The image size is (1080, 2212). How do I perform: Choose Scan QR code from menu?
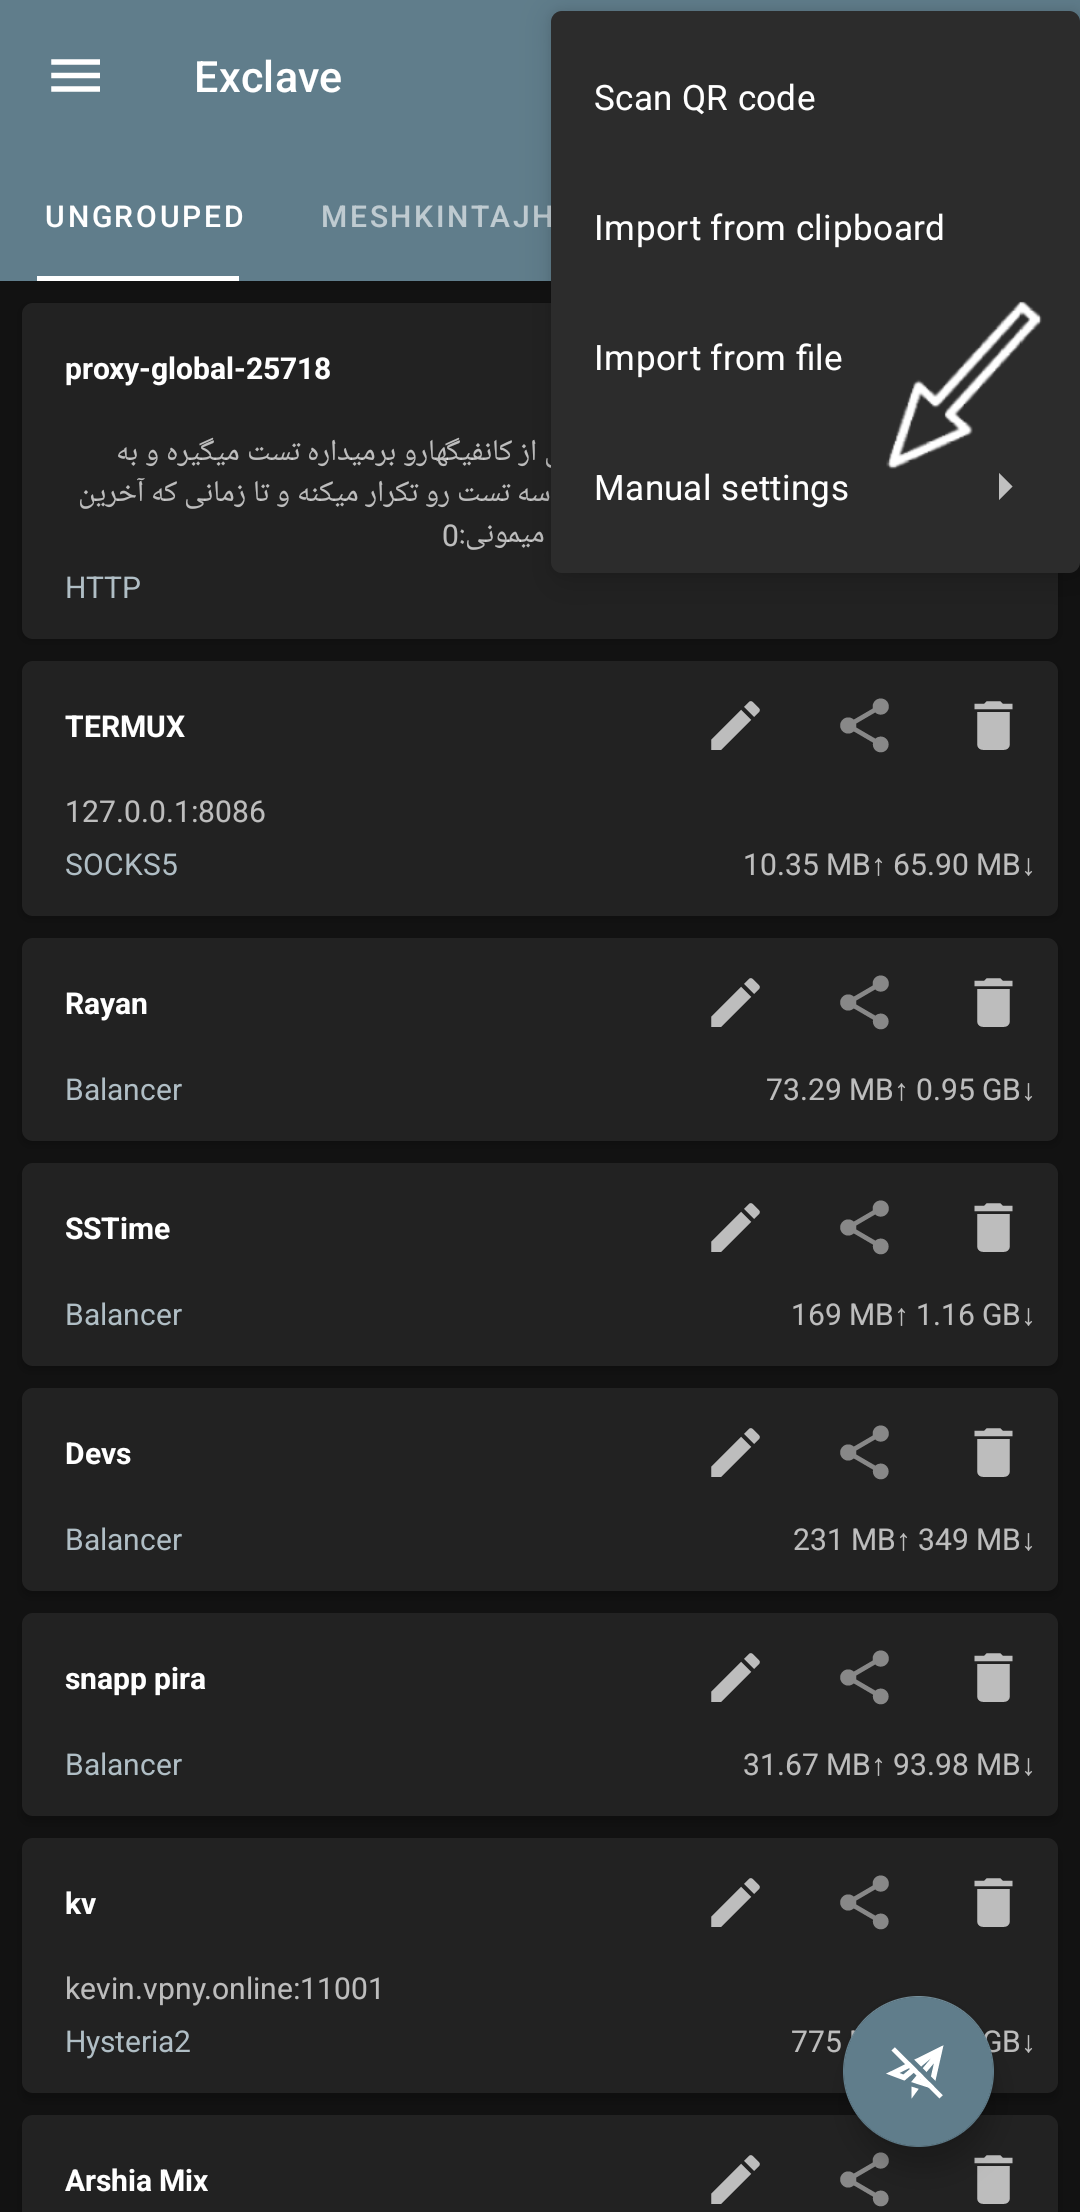coord(704,99)
